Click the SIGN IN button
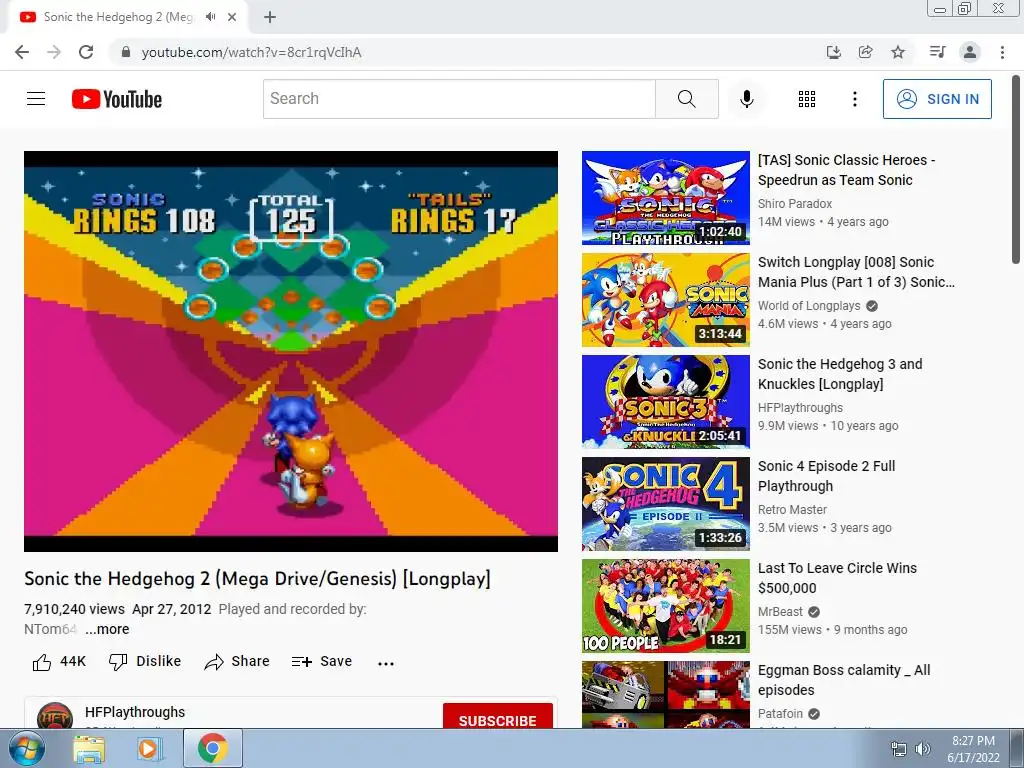 coord(937,99)
